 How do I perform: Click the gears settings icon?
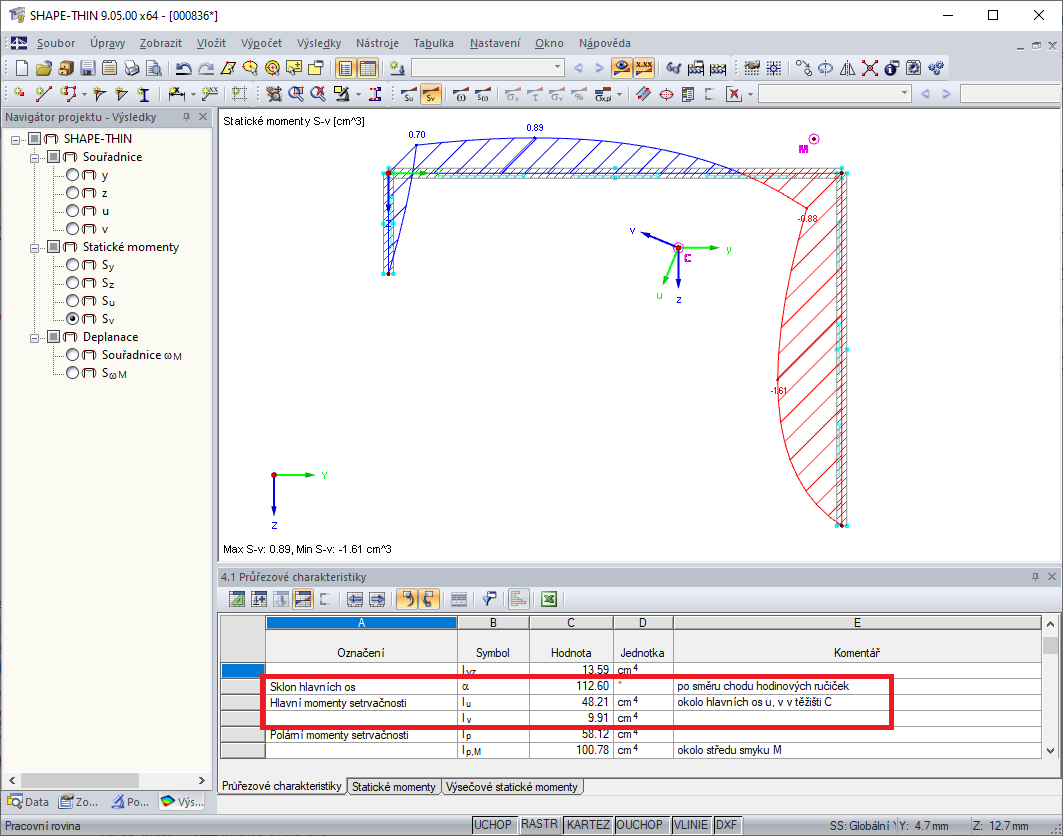tap(936, 68)
